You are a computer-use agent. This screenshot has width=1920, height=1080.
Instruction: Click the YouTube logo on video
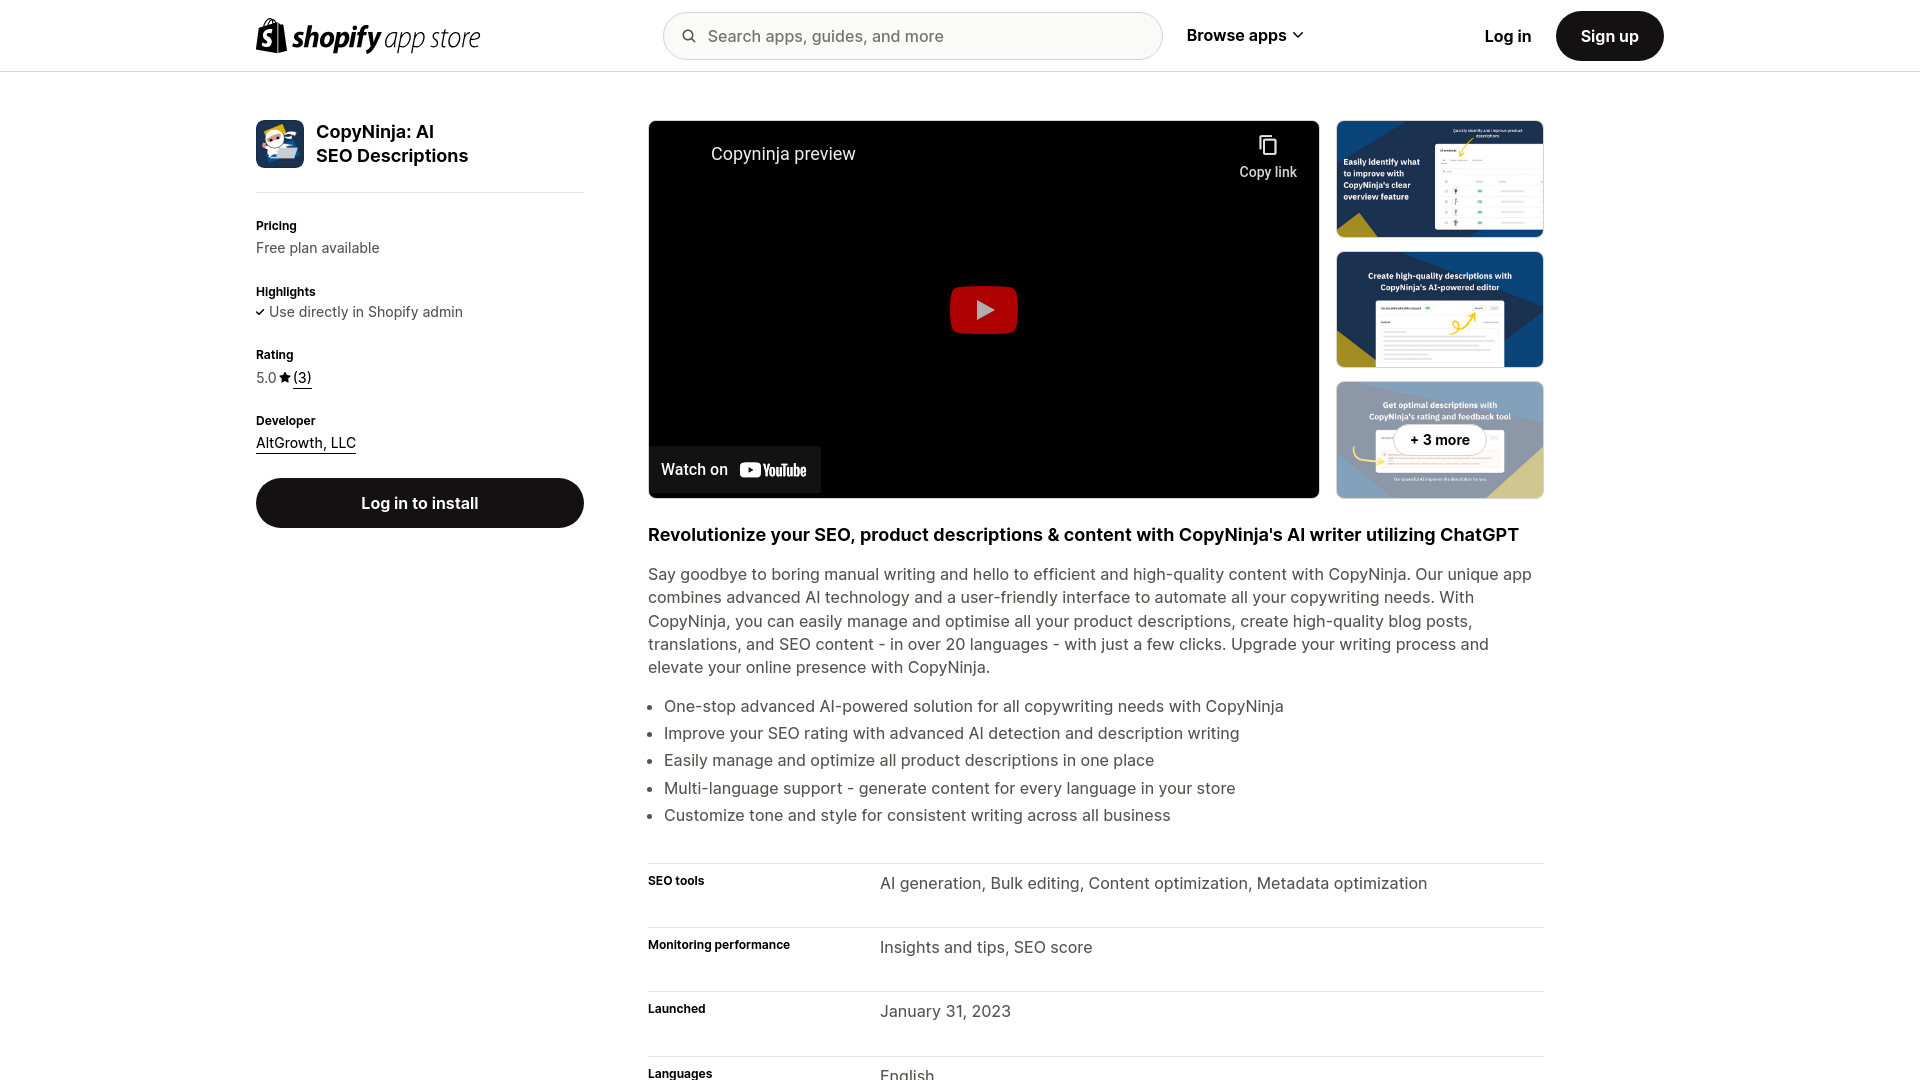coord(773,470)
